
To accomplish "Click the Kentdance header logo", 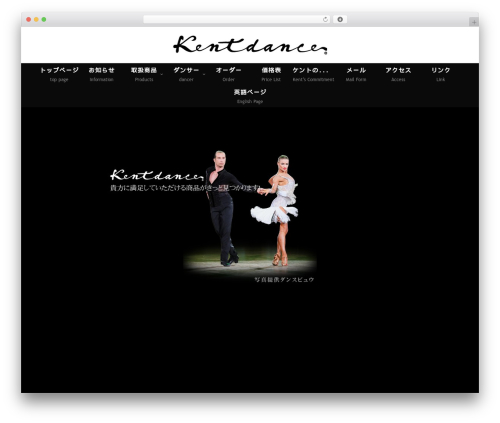I will coord(250,45).
